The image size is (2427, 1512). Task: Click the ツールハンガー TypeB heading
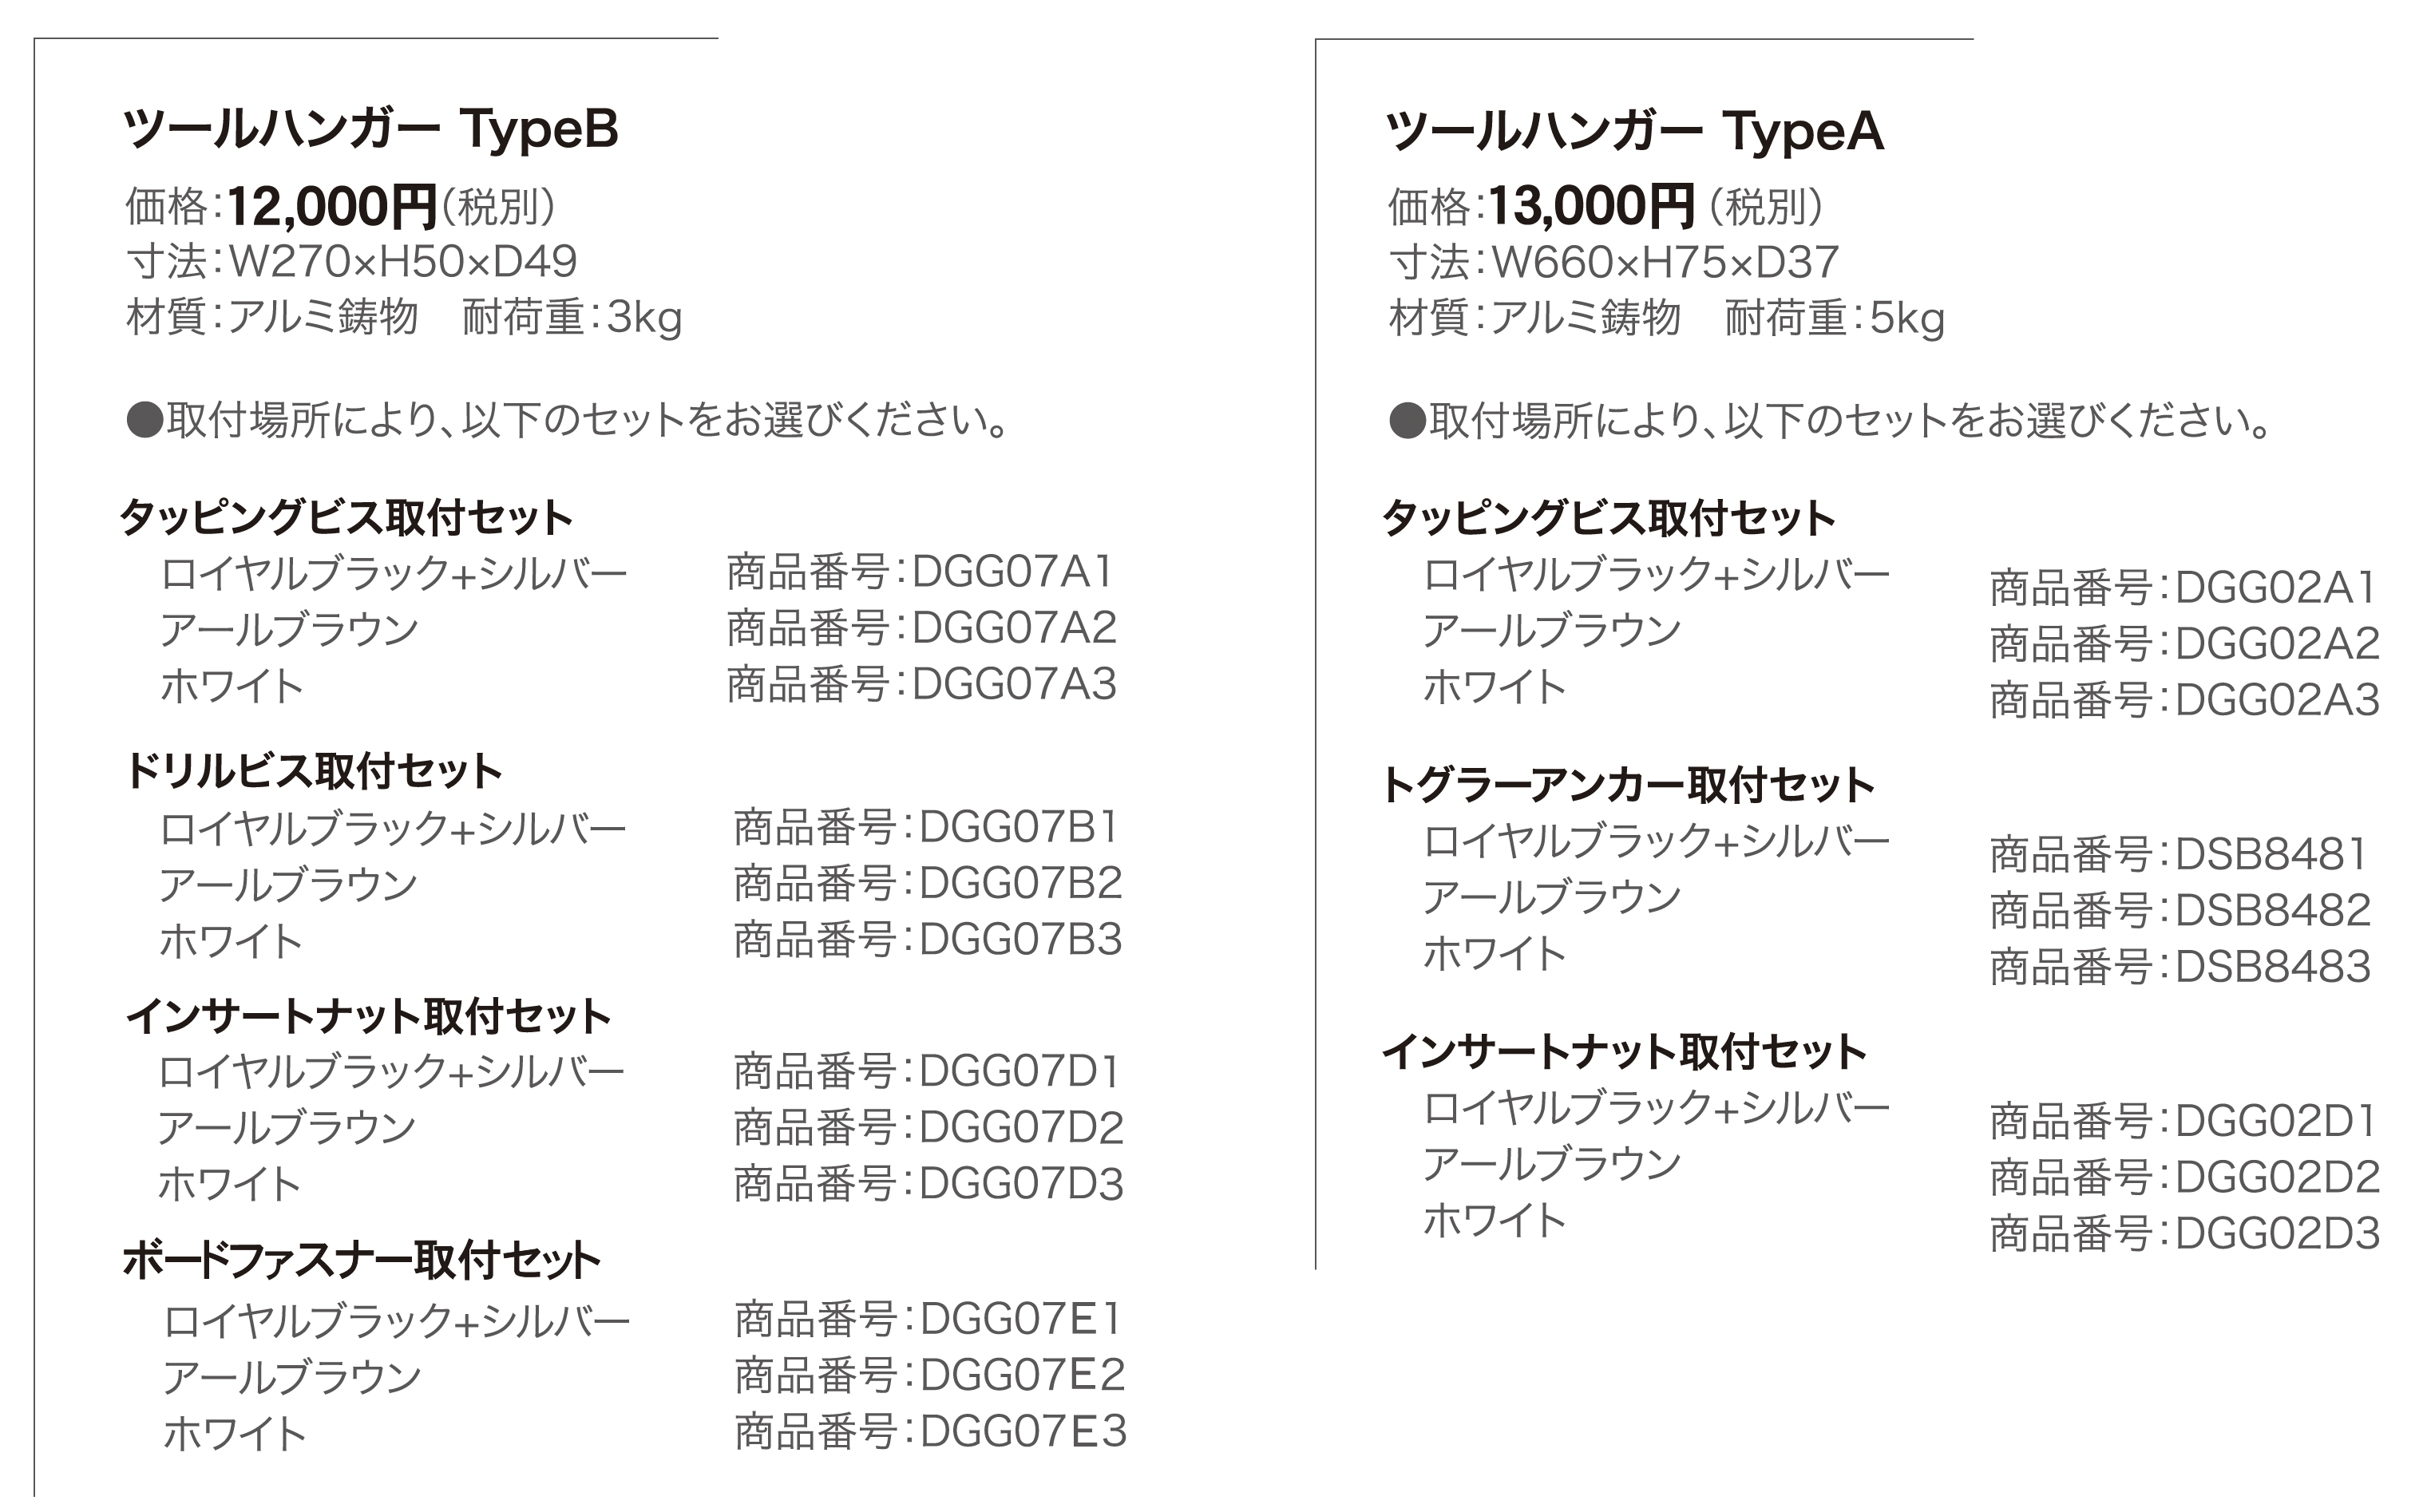(x=370, y=130)
